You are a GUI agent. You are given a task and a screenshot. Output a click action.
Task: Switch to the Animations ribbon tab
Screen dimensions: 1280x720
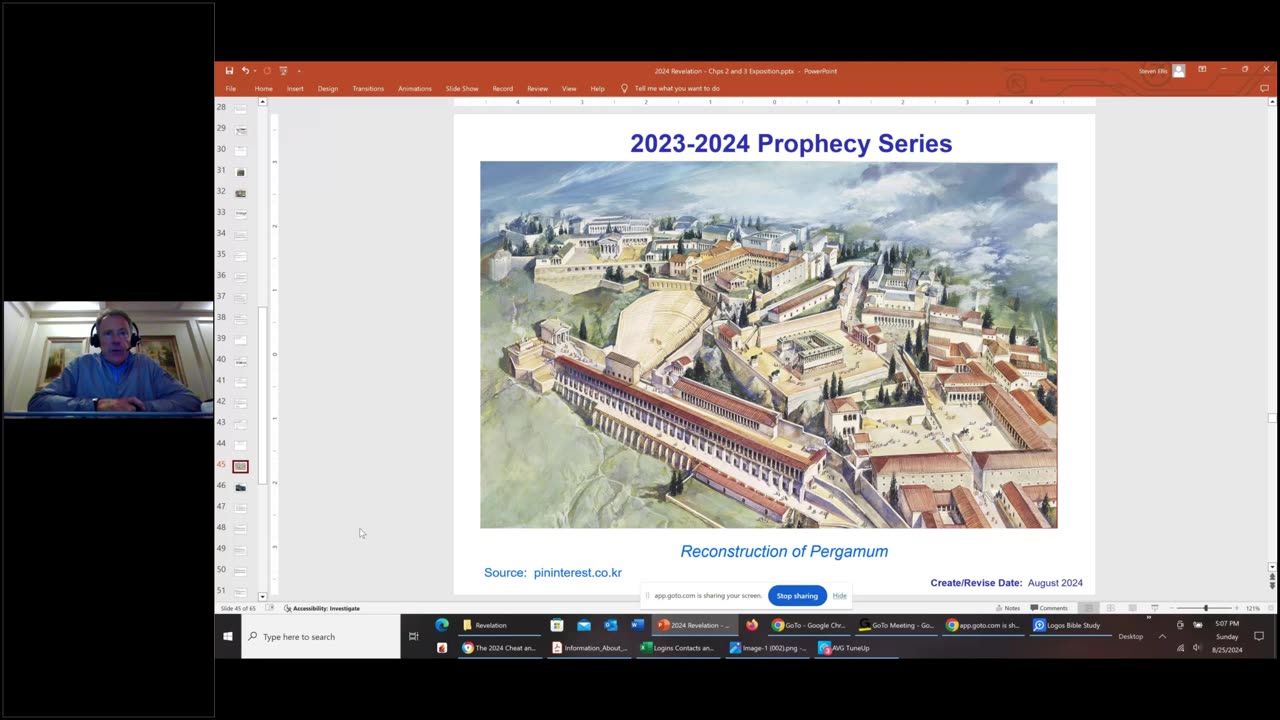(415, 88)
